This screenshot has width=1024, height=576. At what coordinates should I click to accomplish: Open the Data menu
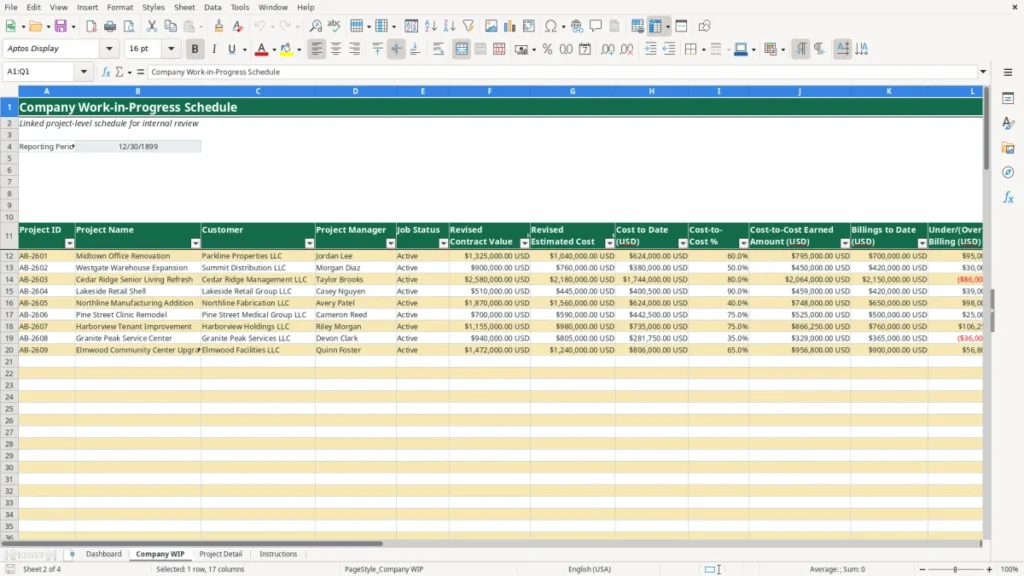point(212,7)
